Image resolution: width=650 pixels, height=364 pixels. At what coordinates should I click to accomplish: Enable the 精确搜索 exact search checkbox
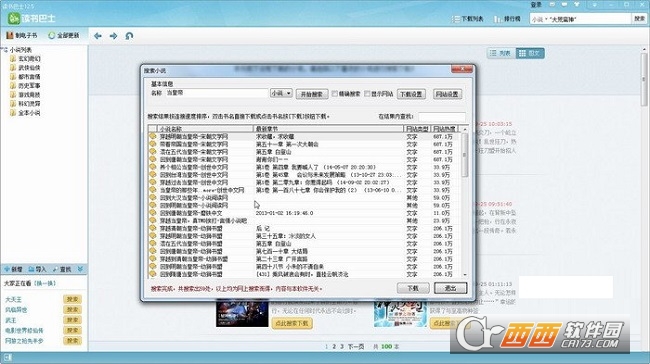335,94
